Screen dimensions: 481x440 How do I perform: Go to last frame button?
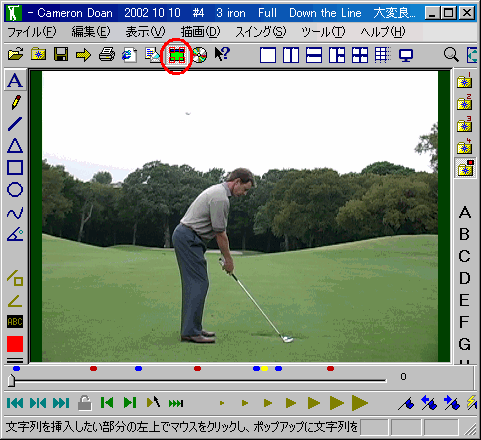point(61,403)
